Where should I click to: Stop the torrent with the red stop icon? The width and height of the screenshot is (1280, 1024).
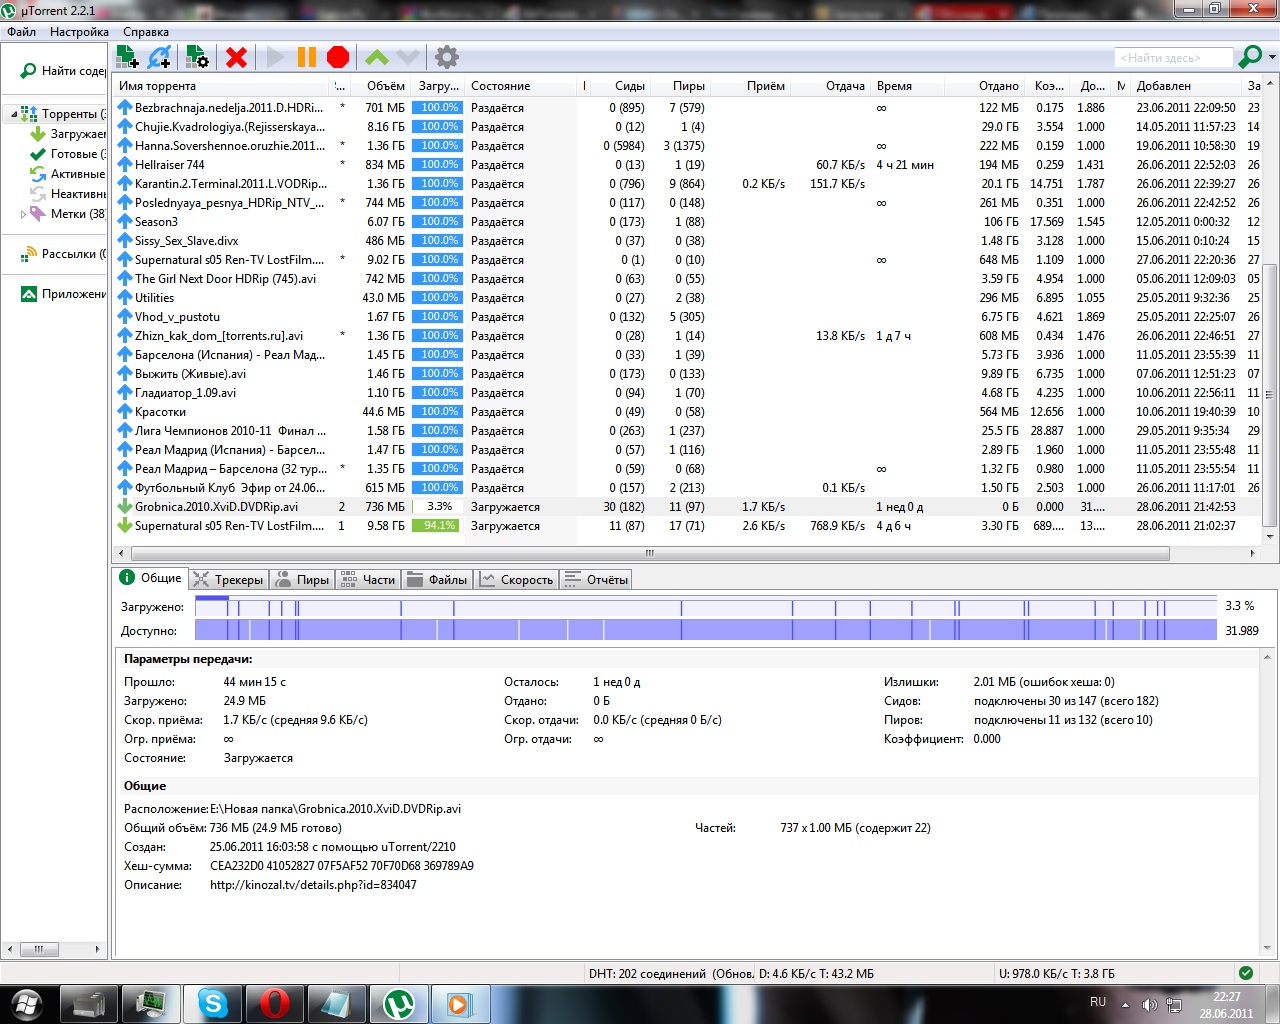338,57
